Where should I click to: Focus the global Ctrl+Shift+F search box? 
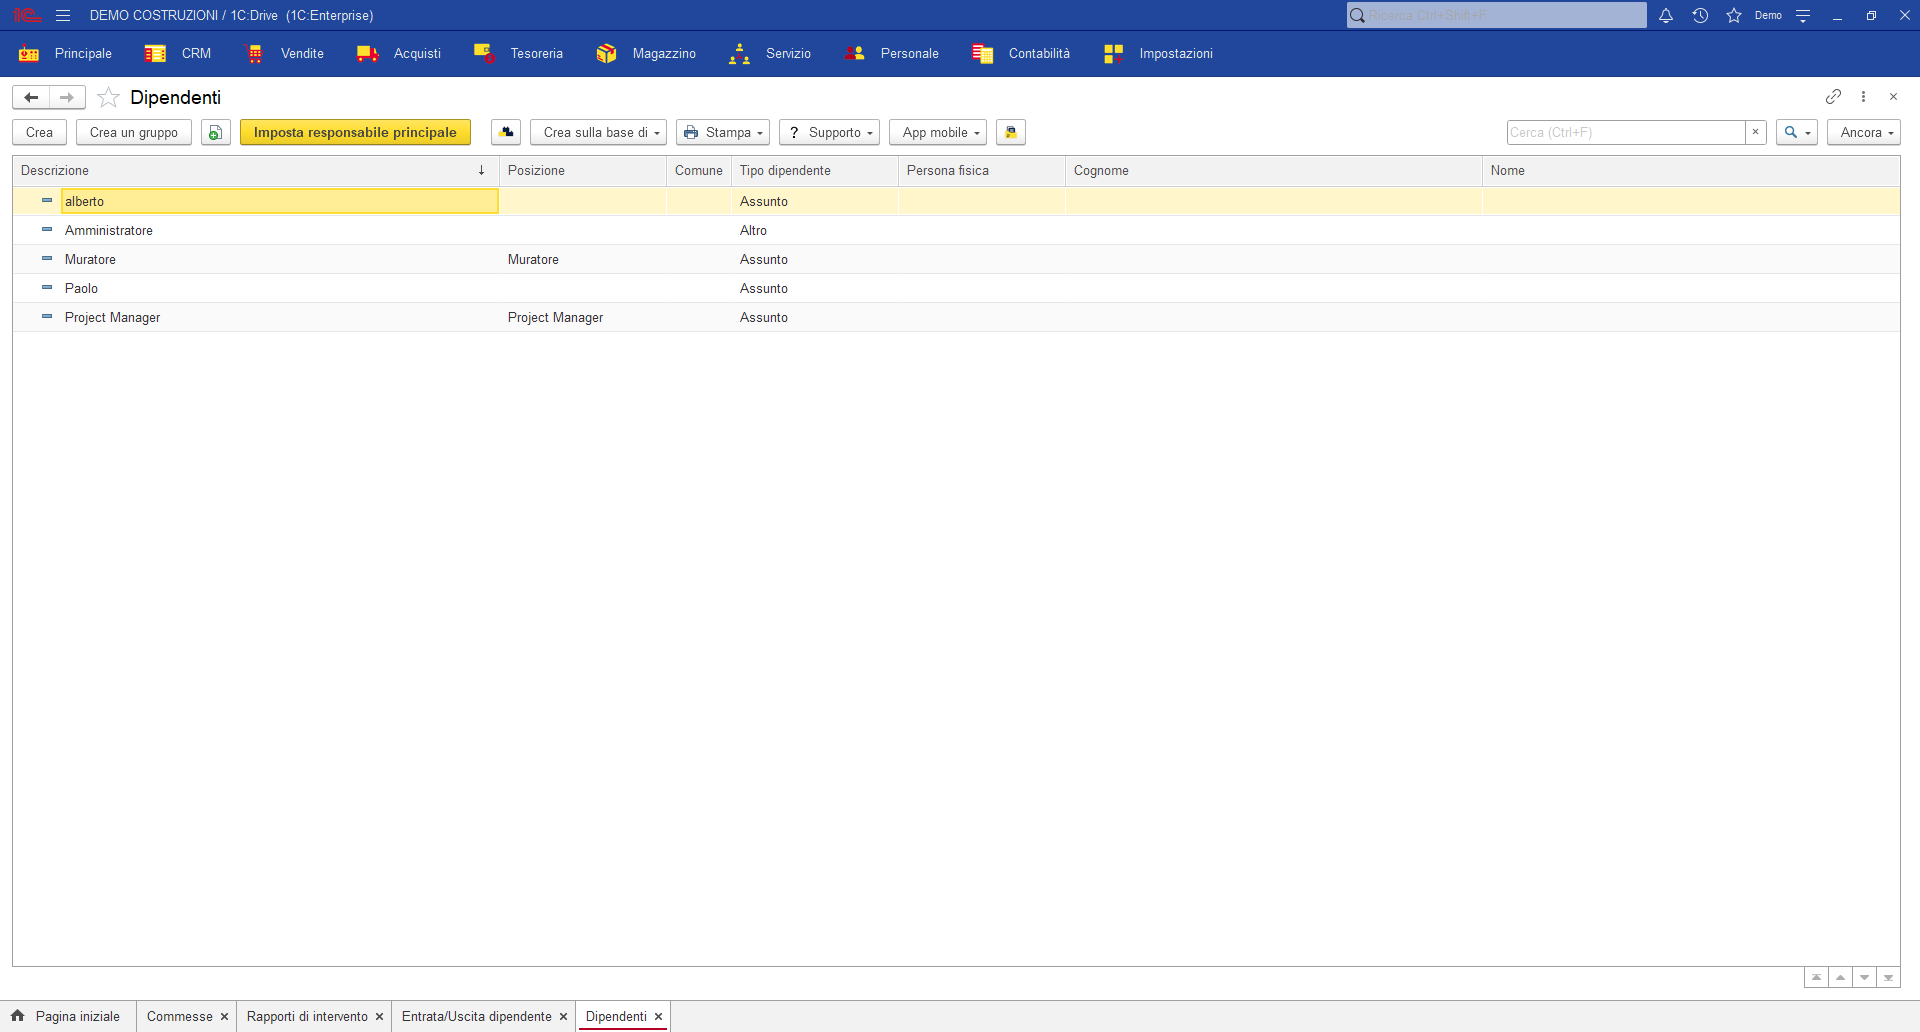pyautogui.click(x=1497, y=15)
